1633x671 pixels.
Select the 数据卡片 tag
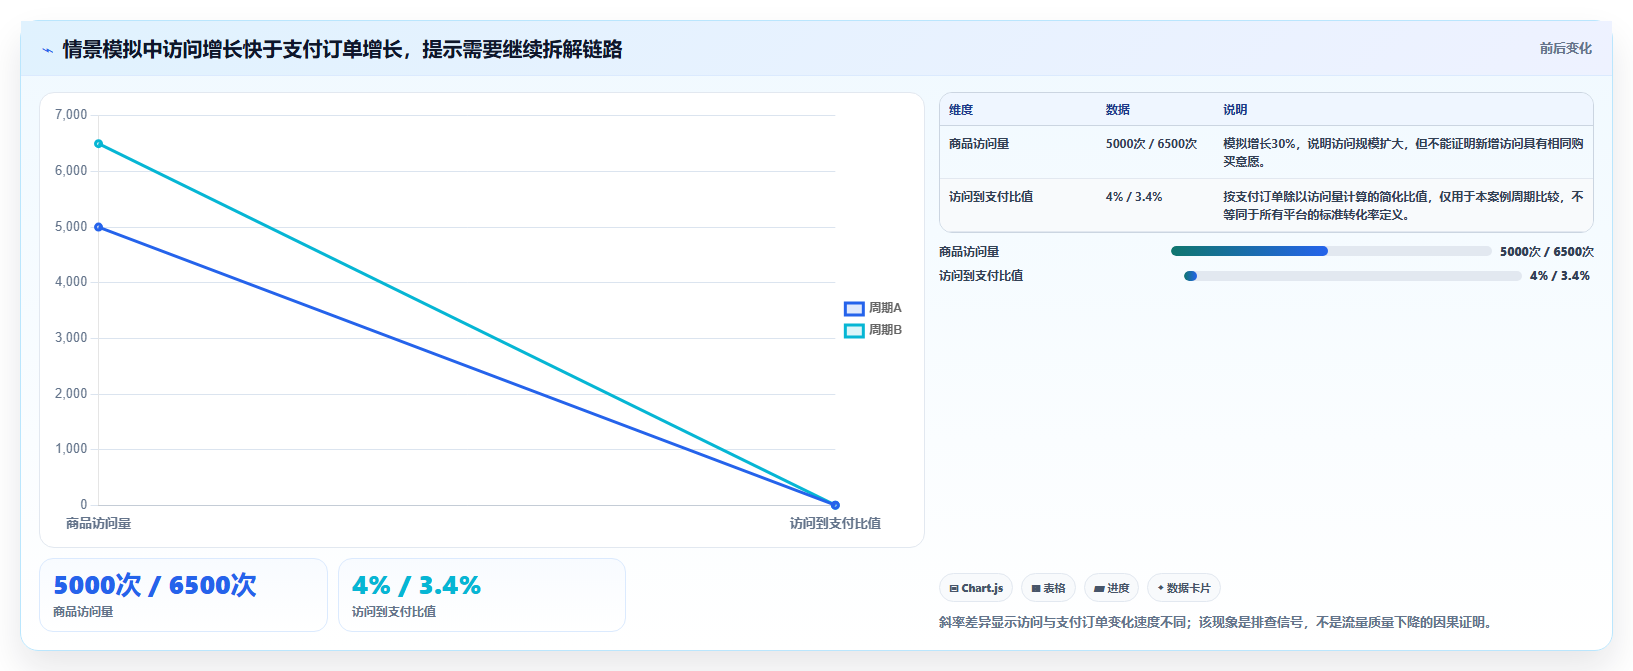coord(1184,588)
